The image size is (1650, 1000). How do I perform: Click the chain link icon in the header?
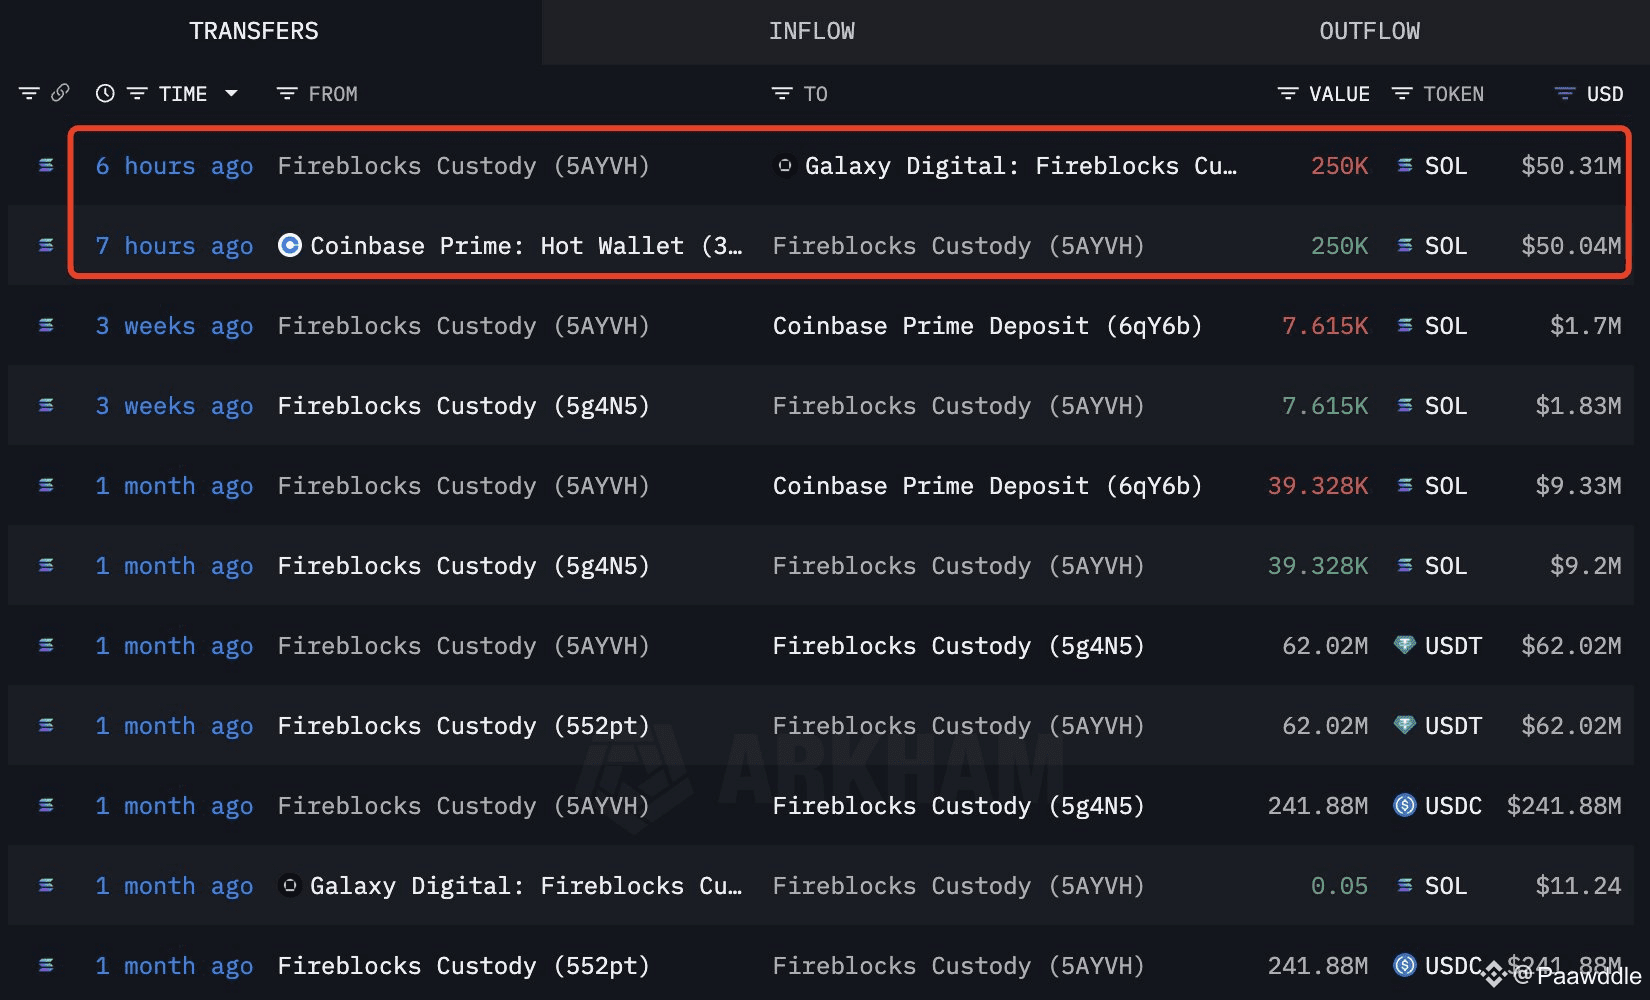[61, 93]
